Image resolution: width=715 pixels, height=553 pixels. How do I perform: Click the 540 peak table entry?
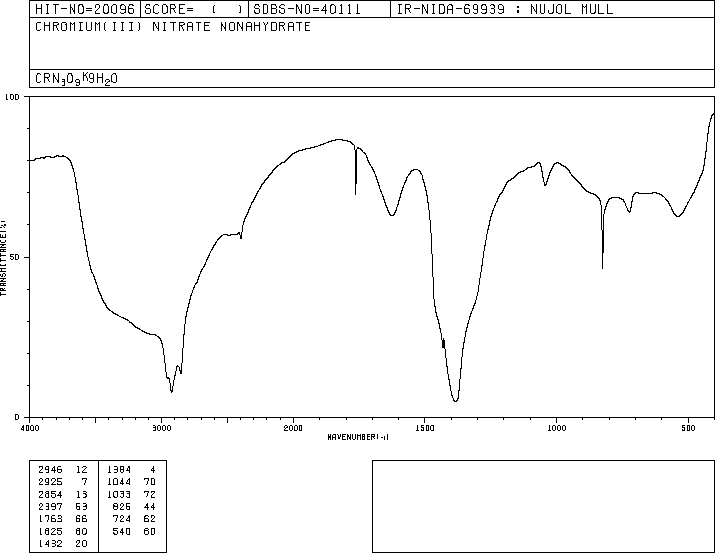coord(134,532)
